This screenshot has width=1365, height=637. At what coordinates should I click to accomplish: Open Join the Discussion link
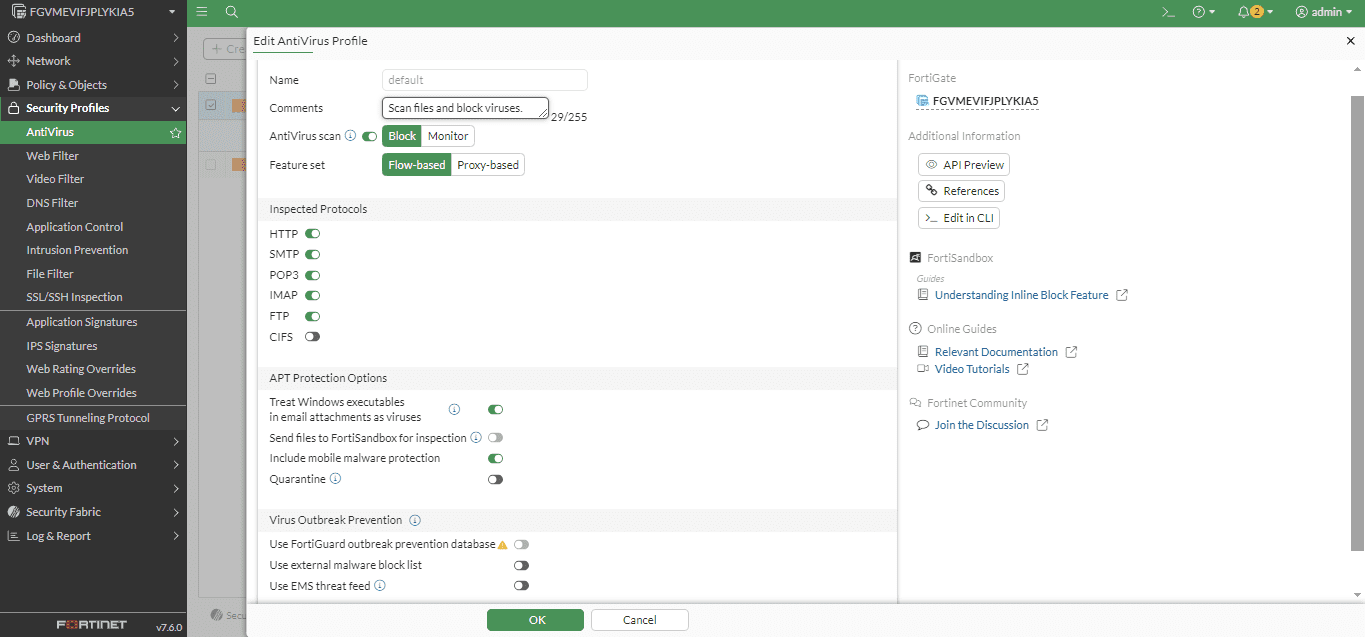[x=981, y=425]
